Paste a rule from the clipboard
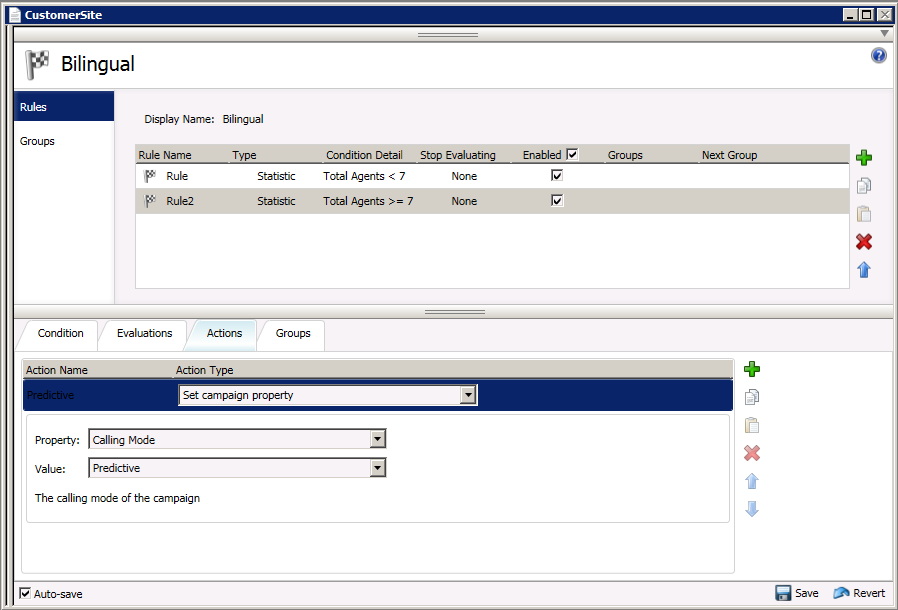This screenshot has height=610, width=898. coord(864,213)
